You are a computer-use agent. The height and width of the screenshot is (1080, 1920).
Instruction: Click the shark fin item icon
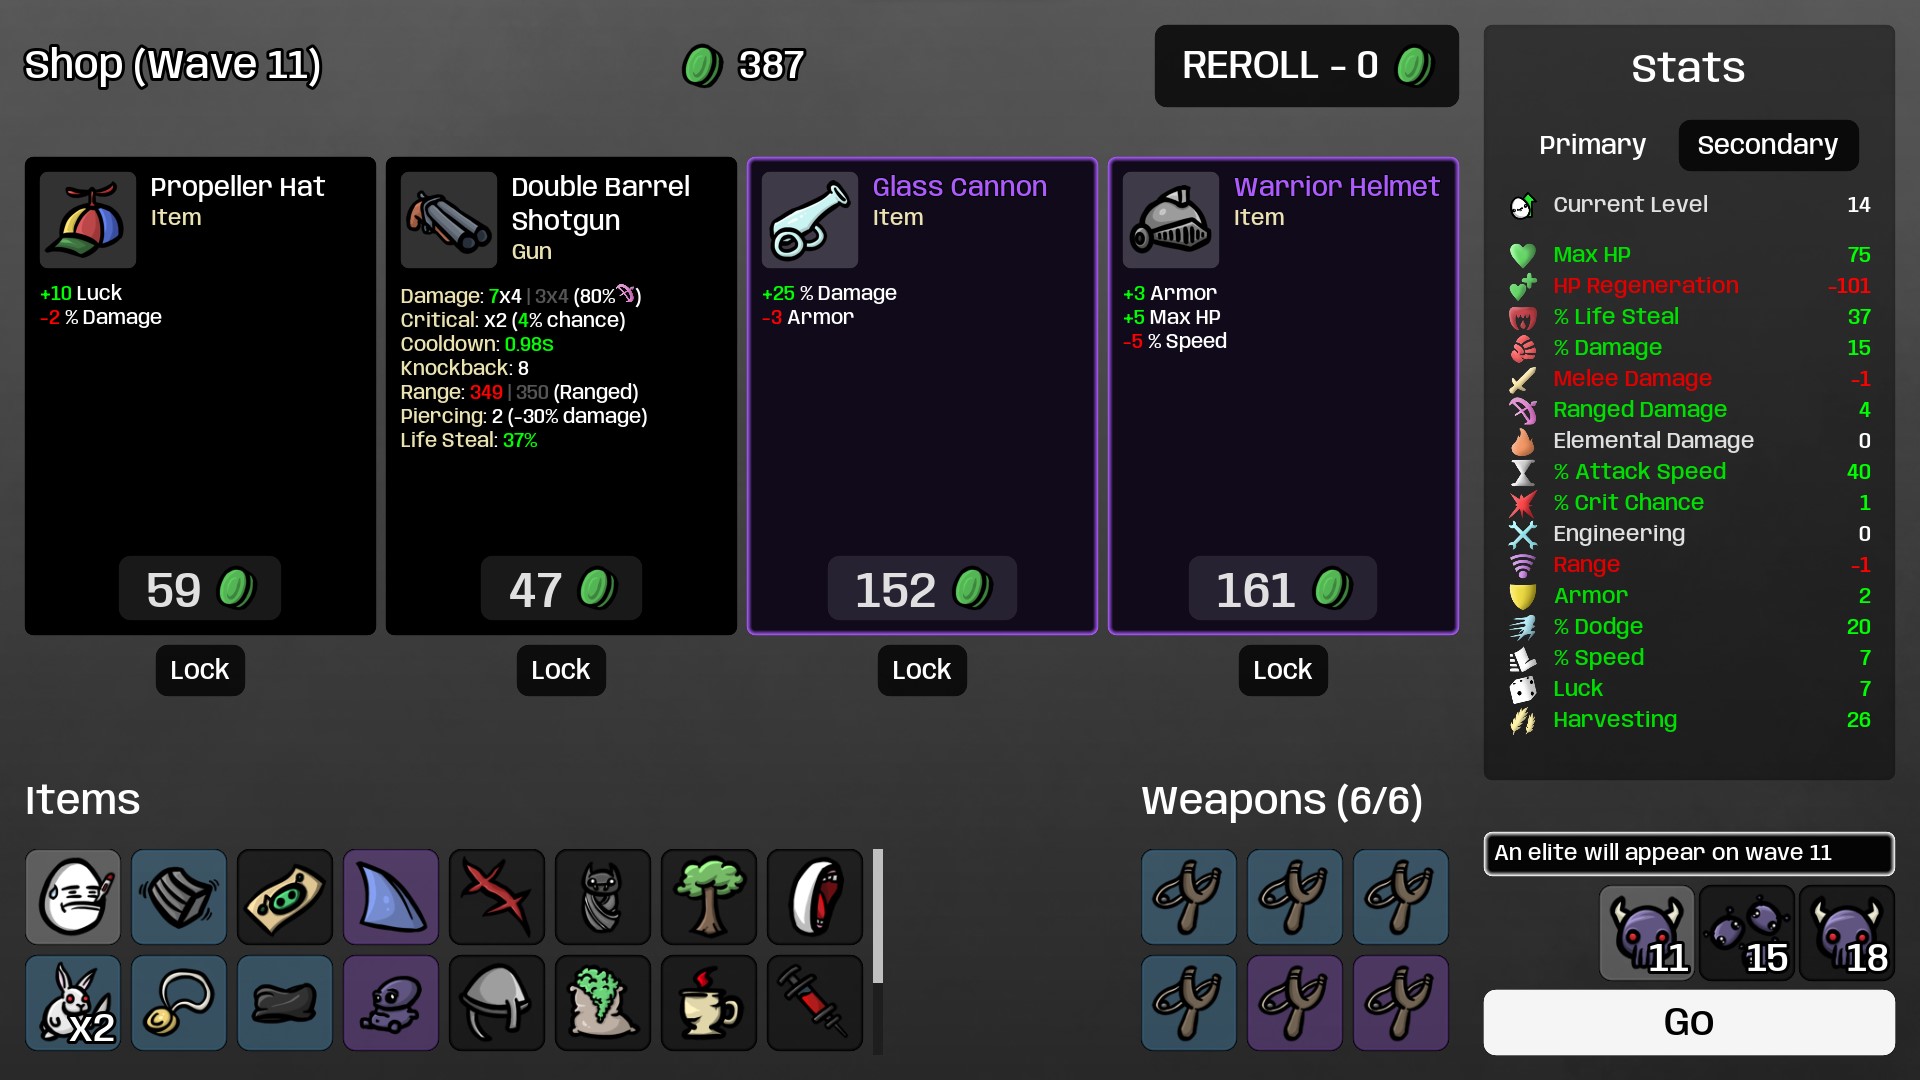click(x=391, y=897)
